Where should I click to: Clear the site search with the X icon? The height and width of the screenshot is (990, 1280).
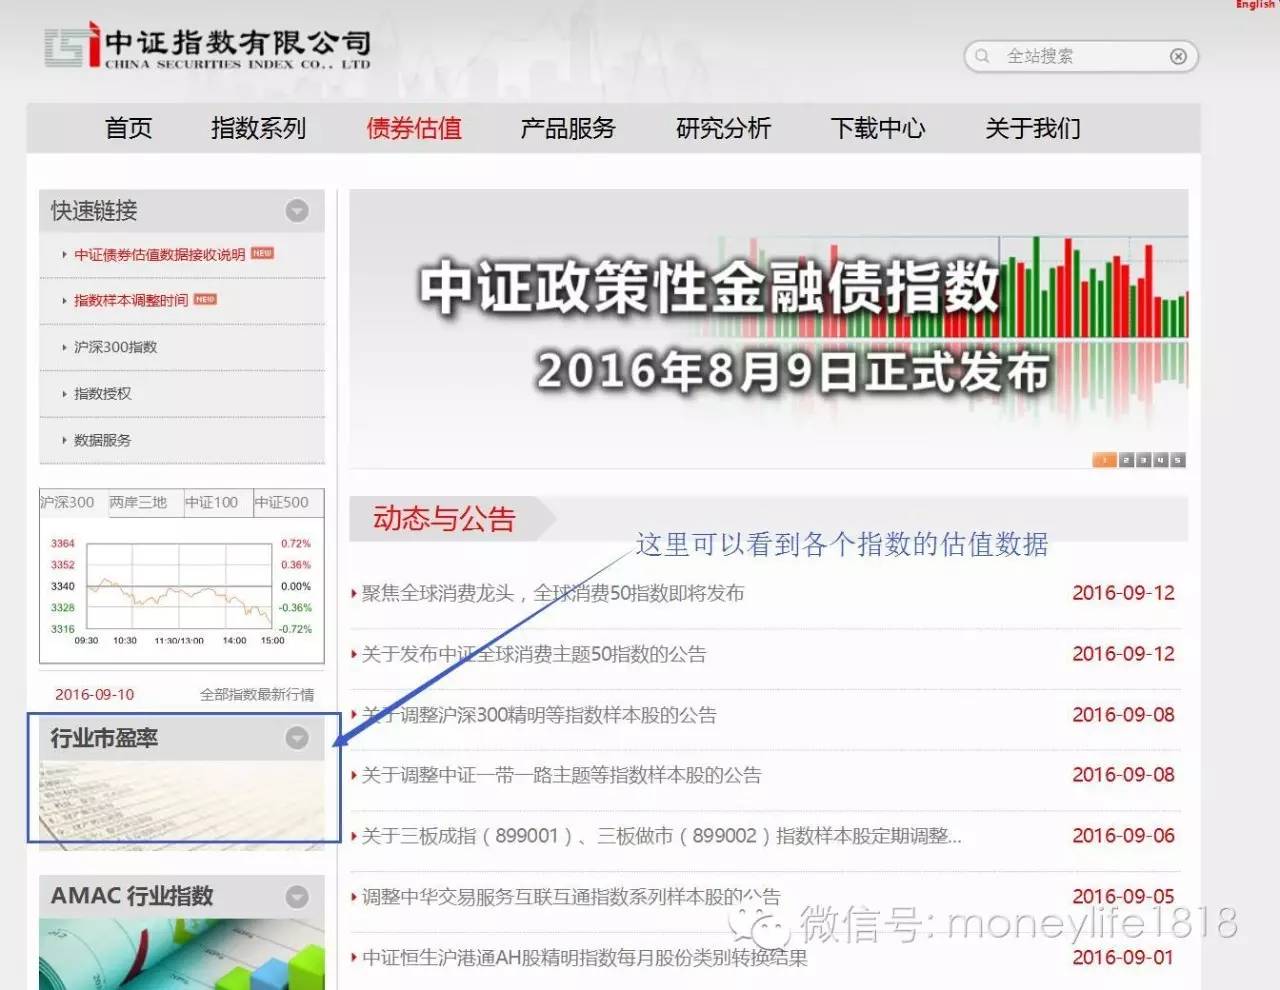(x=1178, y=56)
